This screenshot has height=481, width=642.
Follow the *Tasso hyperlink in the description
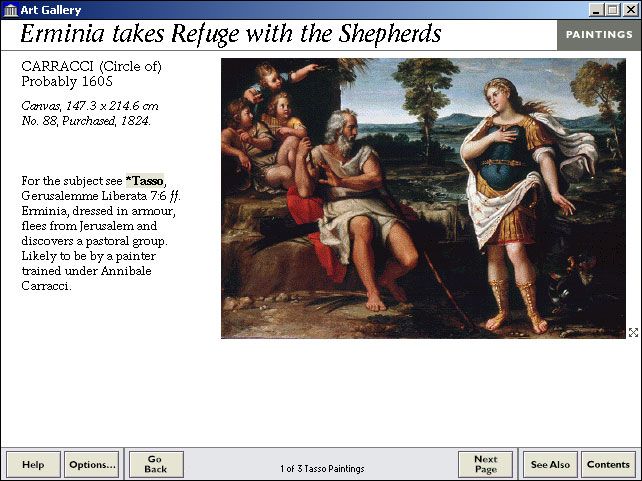point(145,181)
